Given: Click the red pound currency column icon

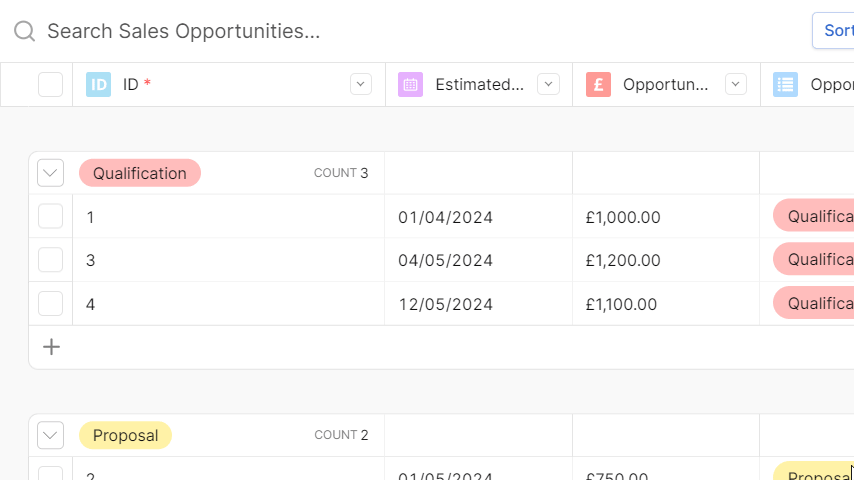Looking at the screenshot, I should tap(599, 84).
